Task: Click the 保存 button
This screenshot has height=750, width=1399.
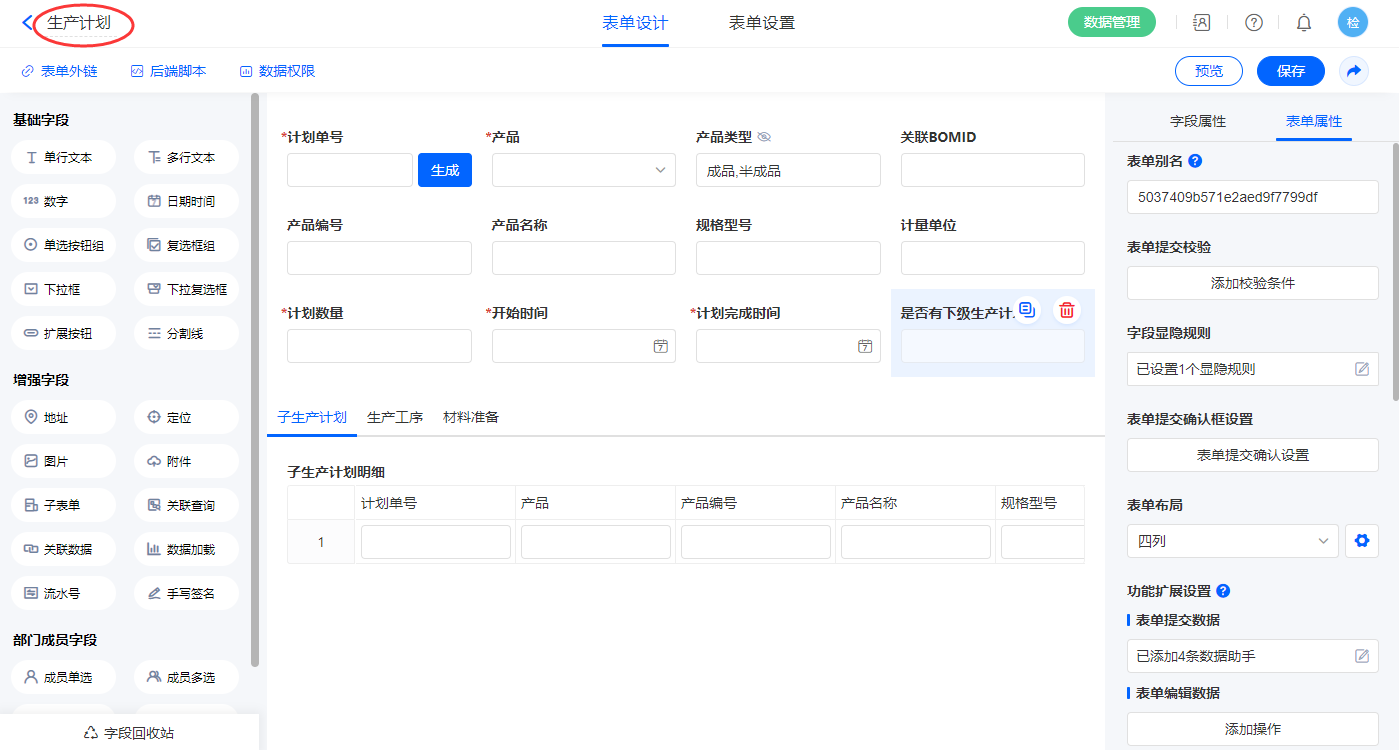Action: point(1290,71)
